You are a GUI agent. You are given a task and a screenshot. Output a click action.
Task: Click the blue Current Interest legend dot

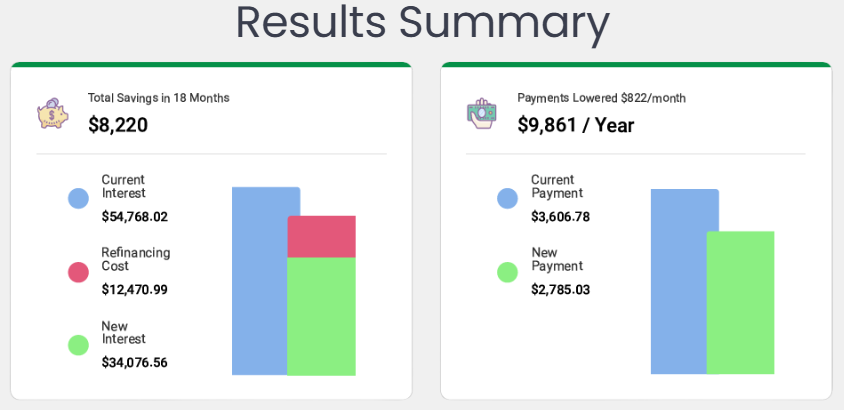pos(78,198)
